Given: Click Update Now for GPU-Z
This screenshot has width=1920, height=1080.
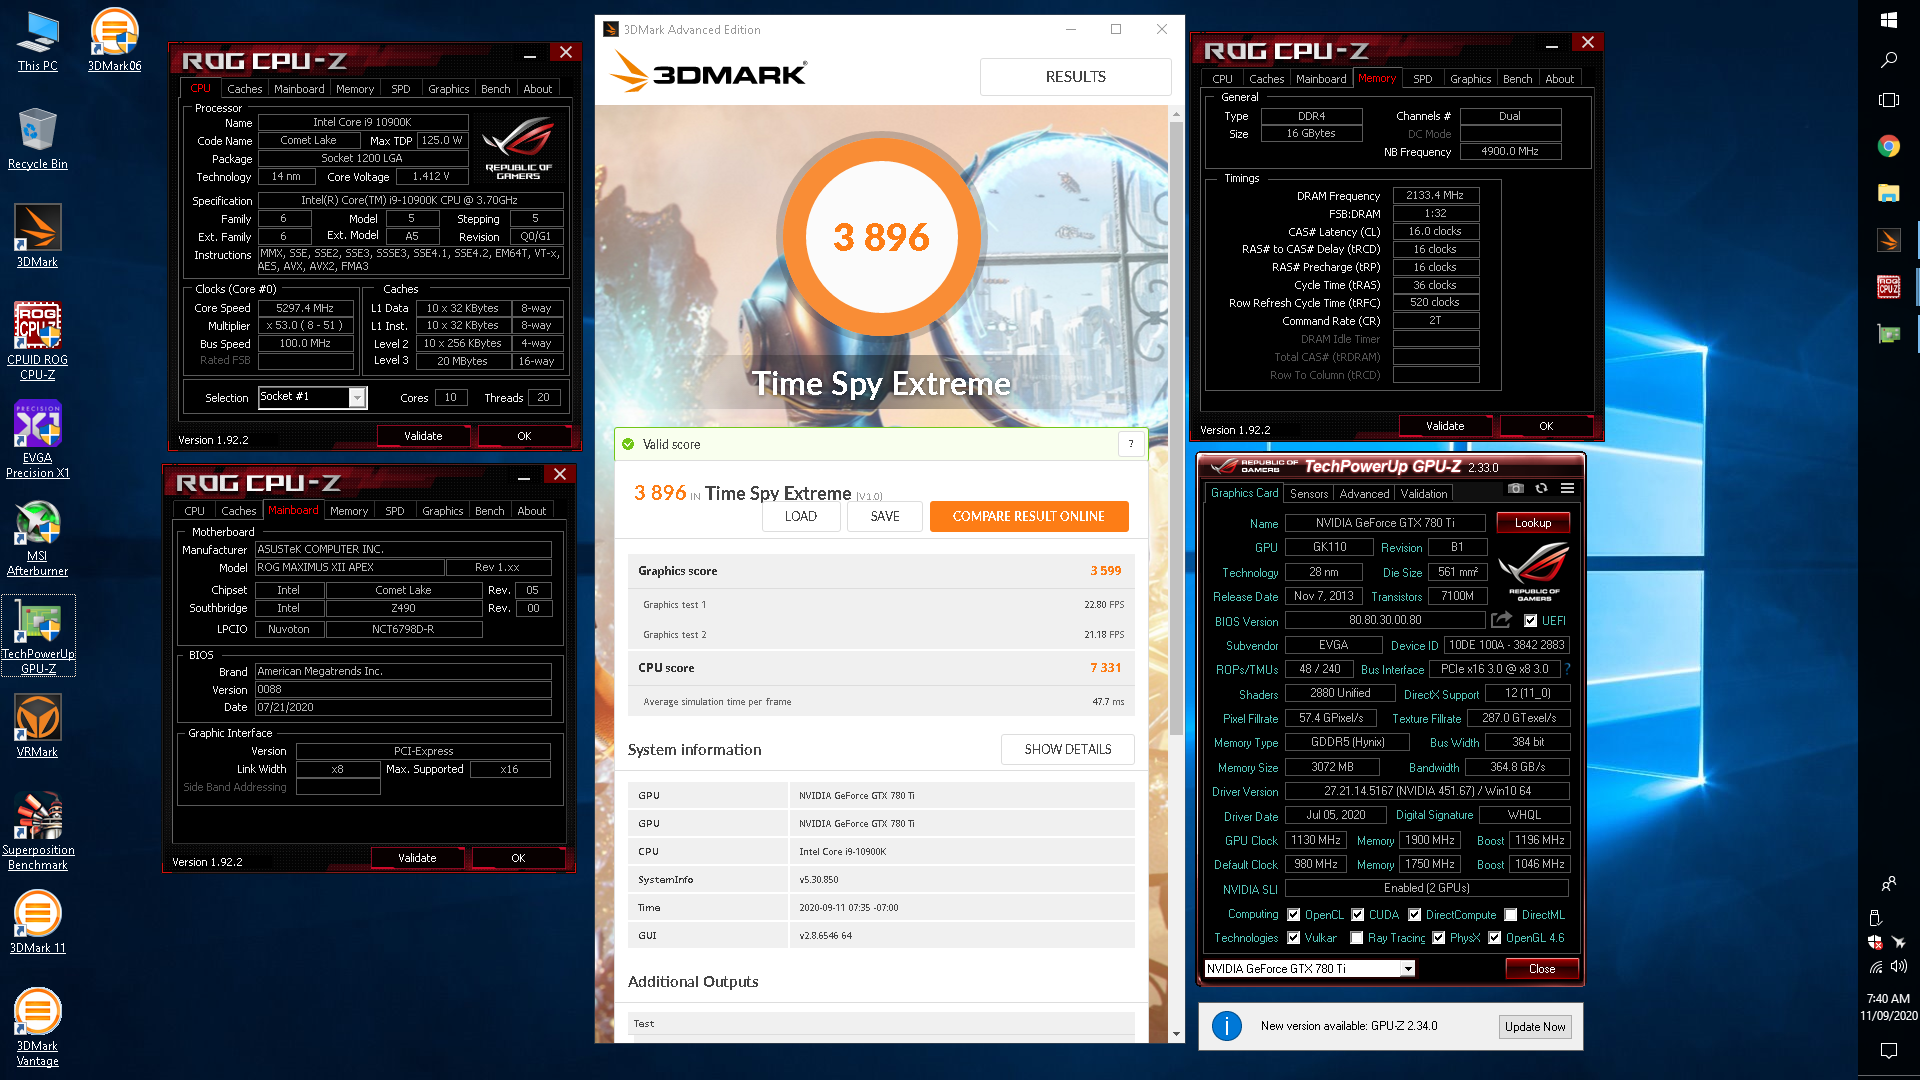Looking at the screenshot, I should coord(1535,1027).
